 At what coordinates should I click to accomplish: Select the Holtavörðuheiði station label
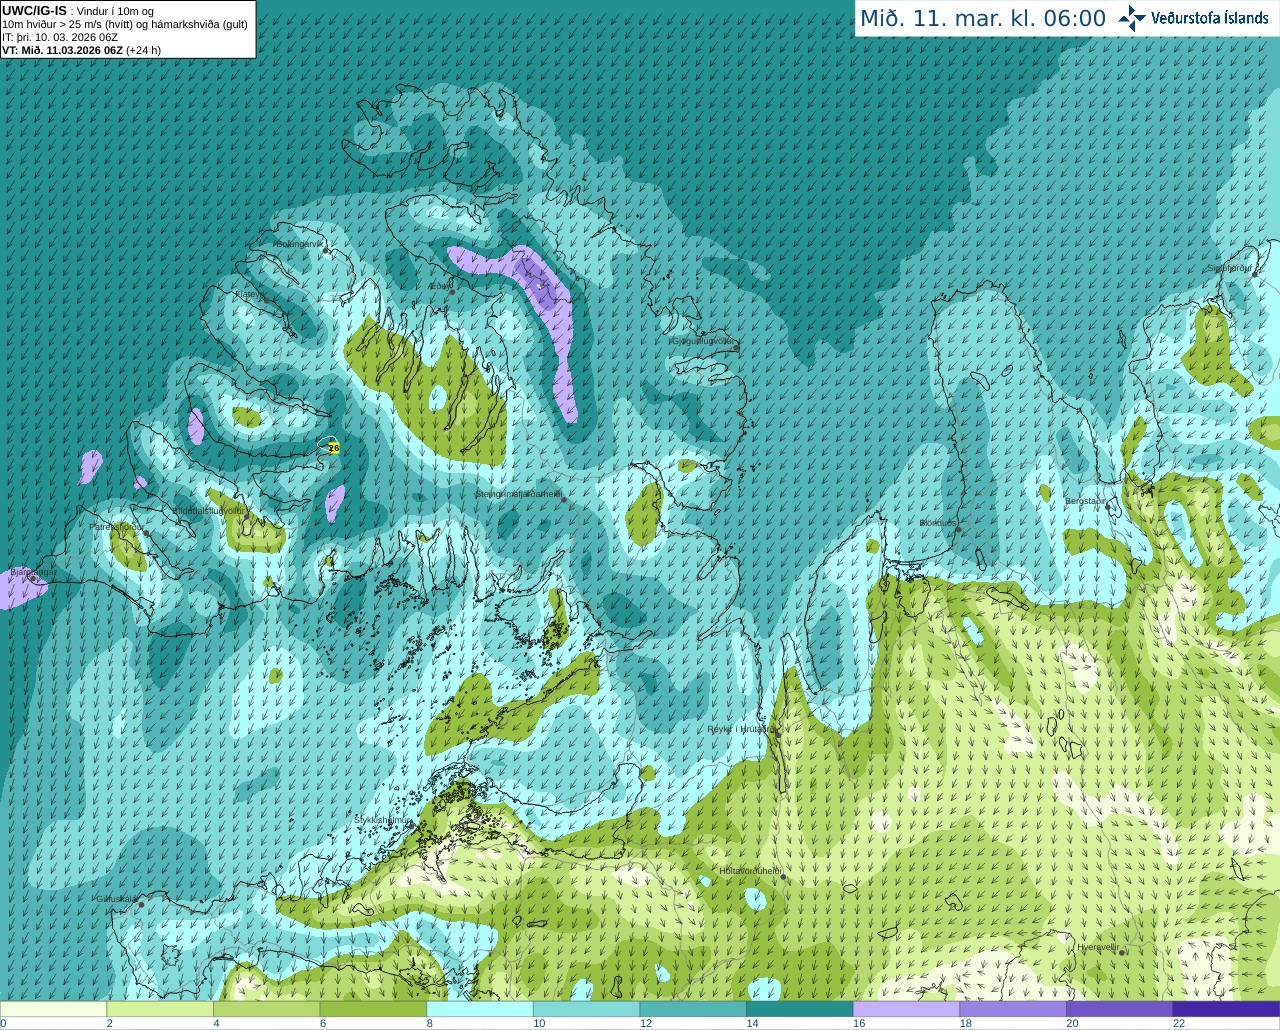tap(750, 871)
